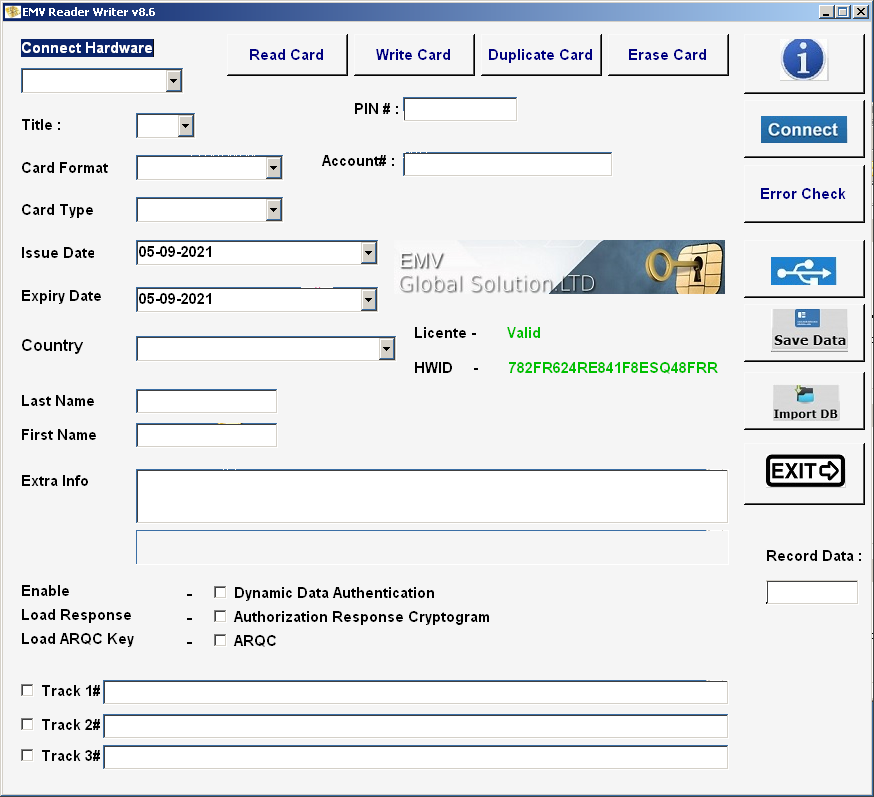Click the EXIT arrow icon
Viewport: 874px width, 797px height.
[804, 471]
